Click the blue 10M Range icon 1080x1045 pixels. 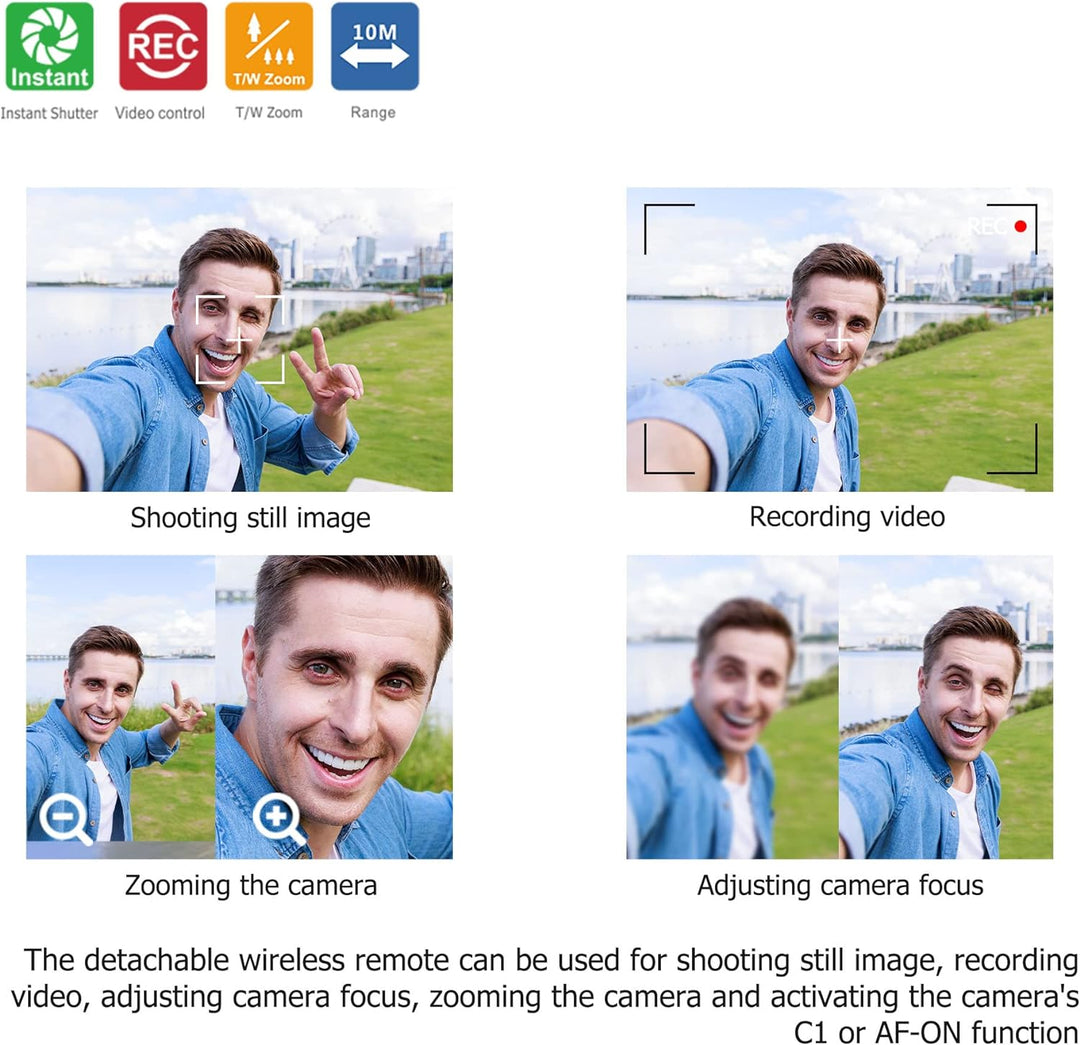point(374,47)
